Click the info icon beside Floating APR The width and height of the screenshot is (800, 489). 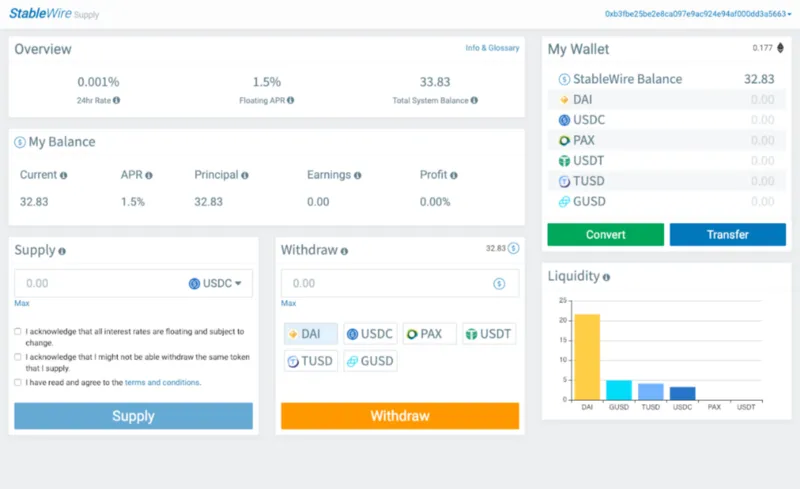point(290,100)
